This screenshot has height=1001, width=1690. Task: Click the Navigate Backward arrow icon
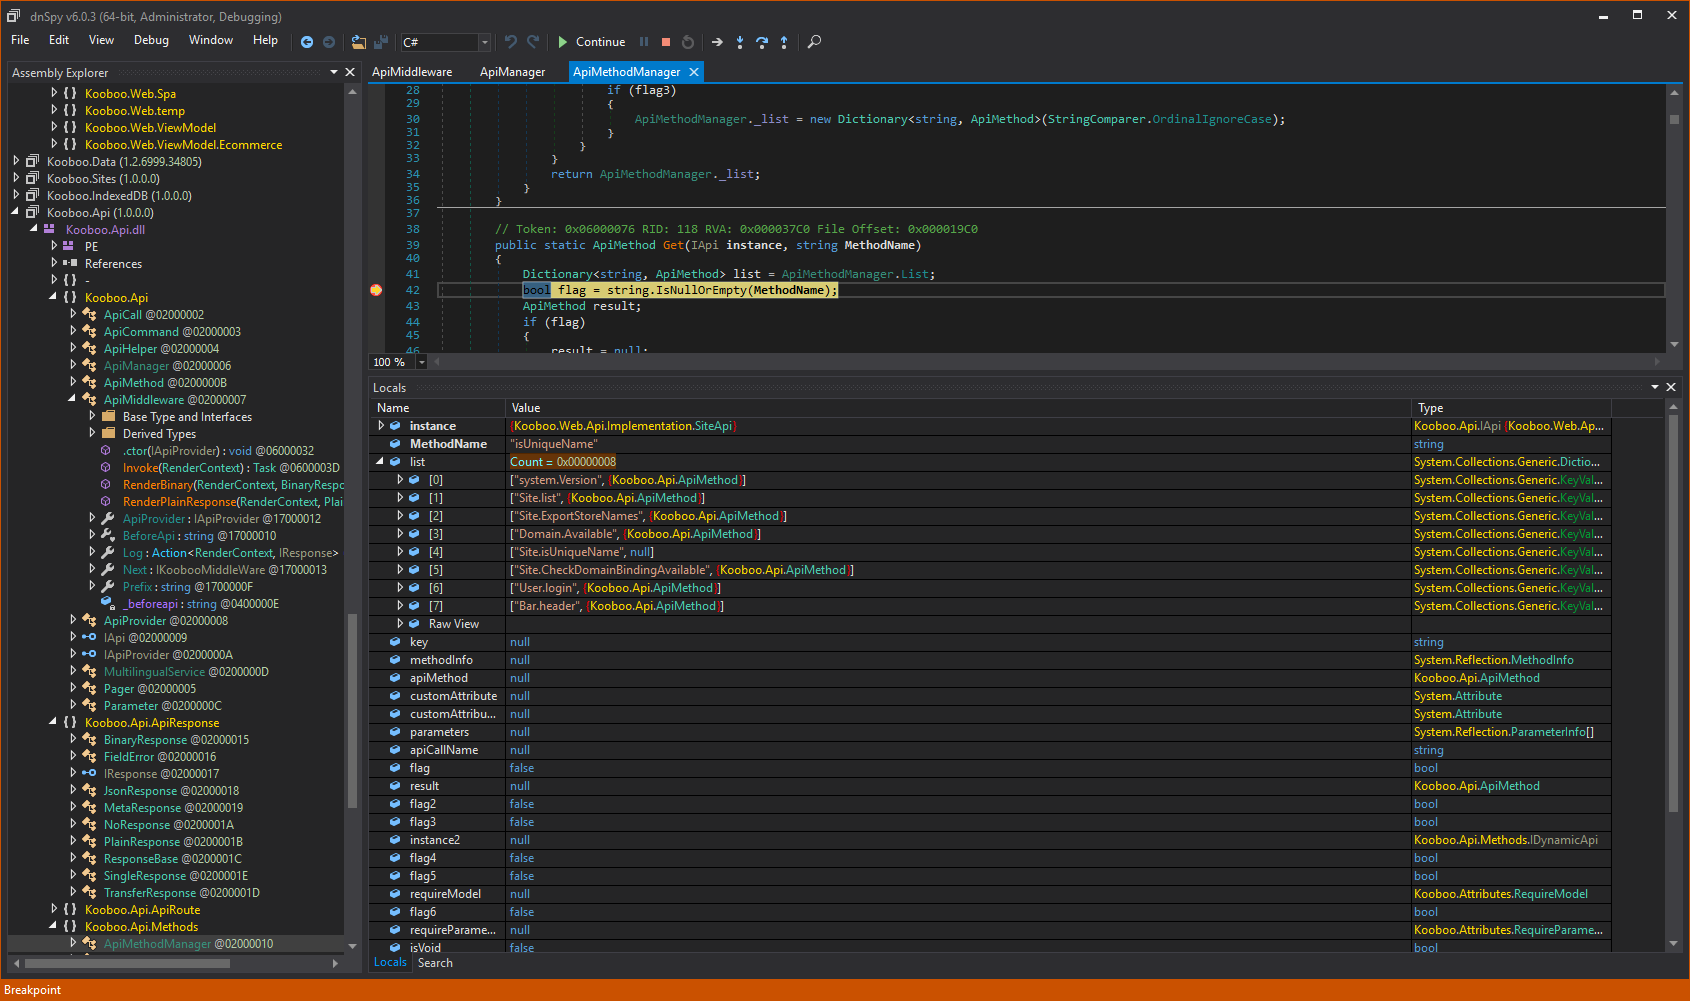click(x=307, y=42)
